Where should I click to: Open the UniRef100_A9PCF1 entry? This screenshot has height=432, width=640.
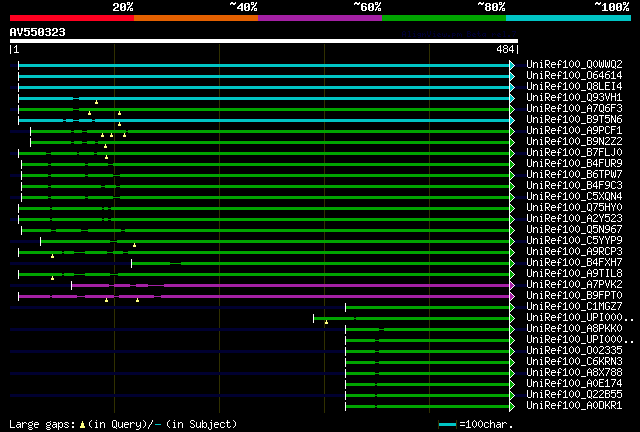pyautogui.click(x=574, y=131)
